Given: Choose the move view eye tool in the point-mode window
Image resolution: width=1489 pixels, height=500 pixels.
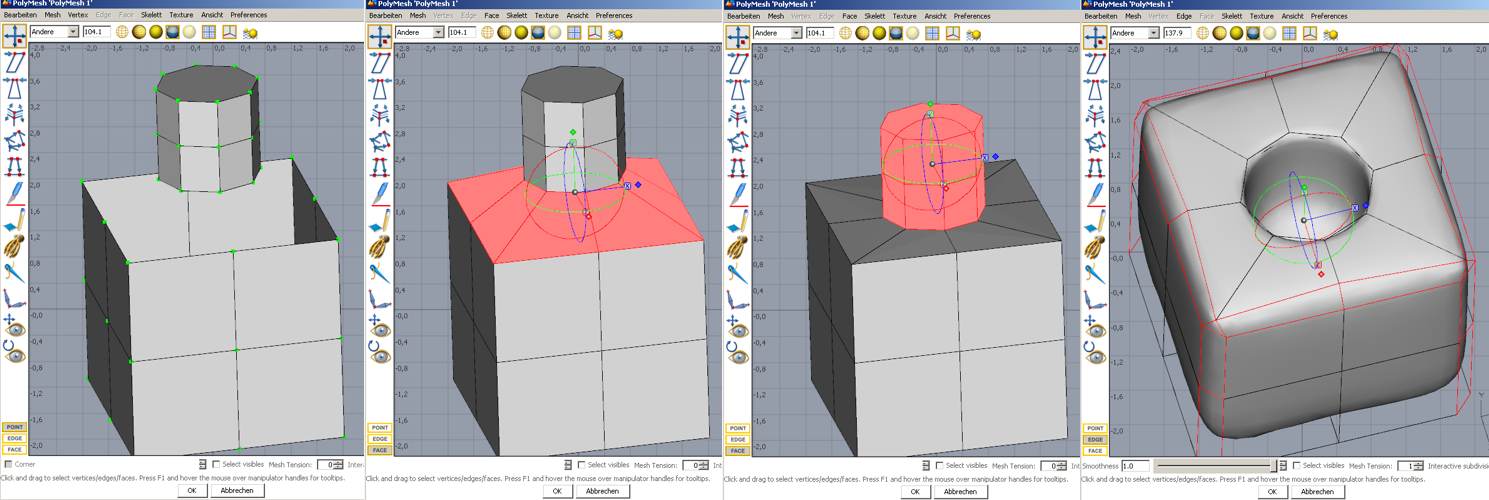Looking at the screenshot, I should [15, 324].
